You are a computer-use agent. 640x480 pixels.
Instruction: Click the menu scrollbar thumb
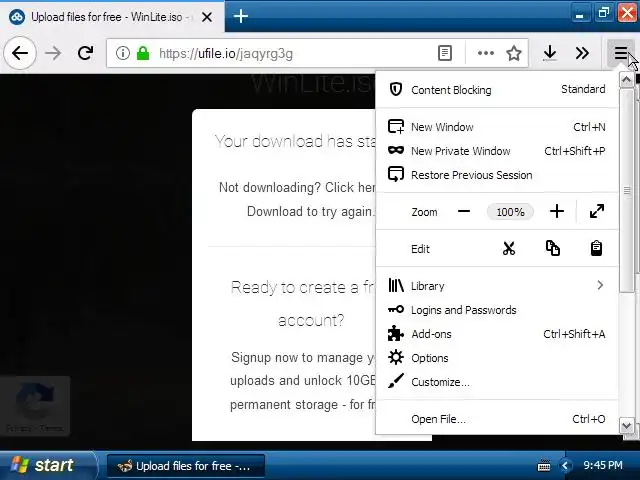click(627, 190)
